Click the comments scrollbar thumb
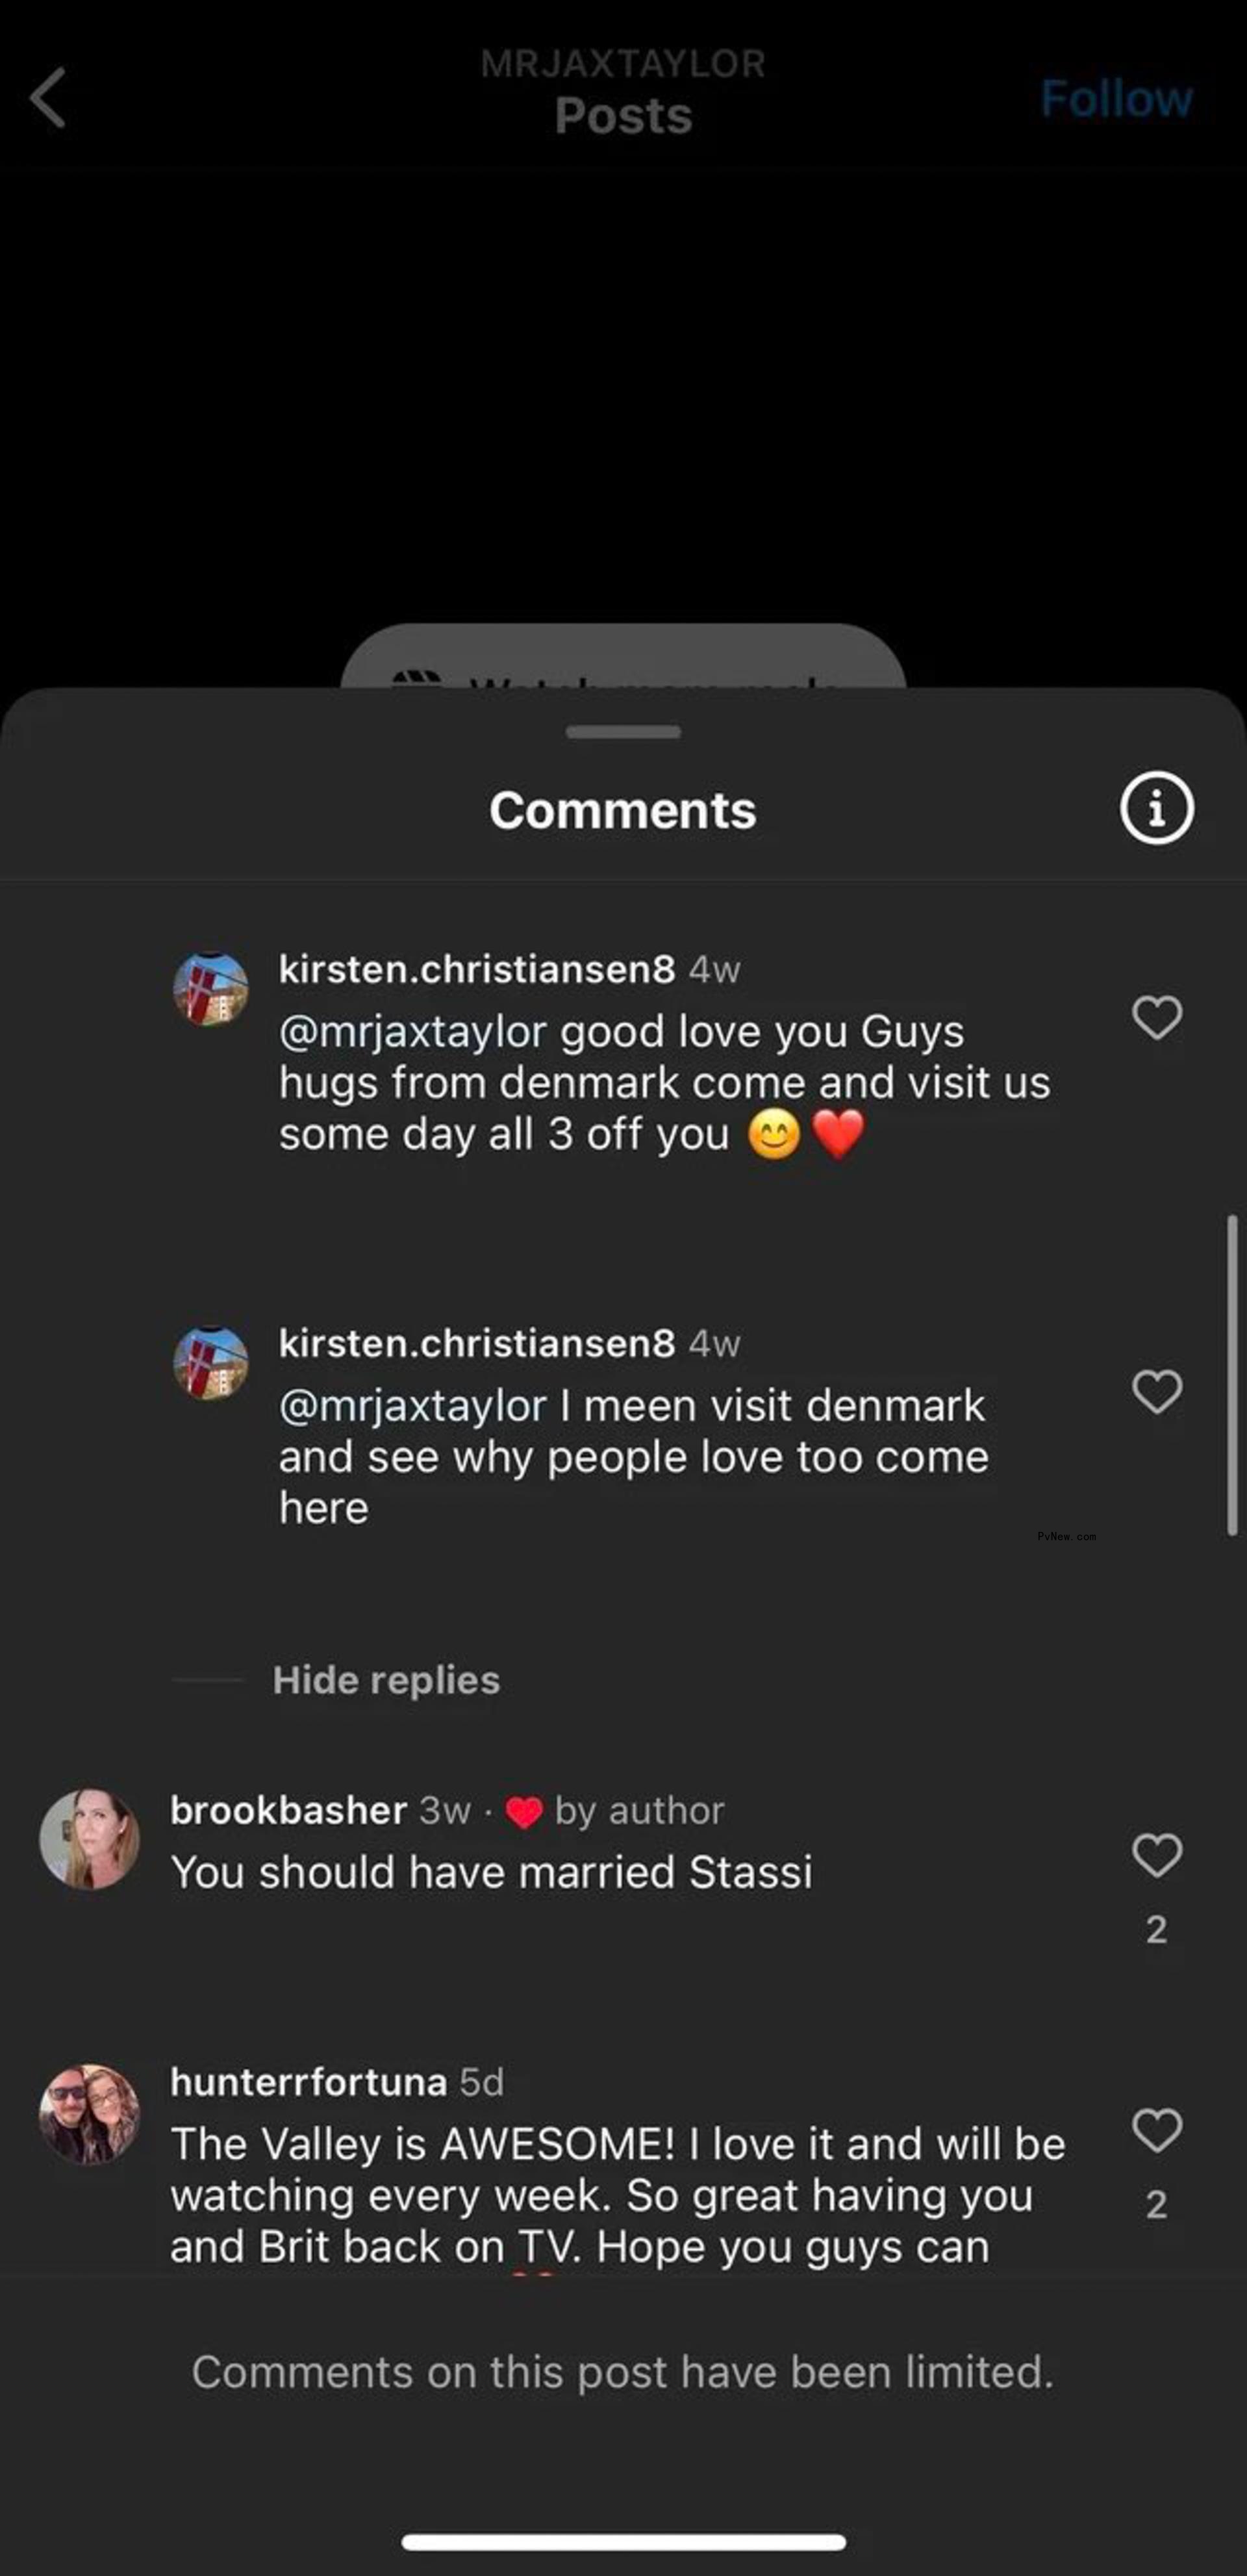This screenshot has width=1247, height=2576. pos(1233,1375)
